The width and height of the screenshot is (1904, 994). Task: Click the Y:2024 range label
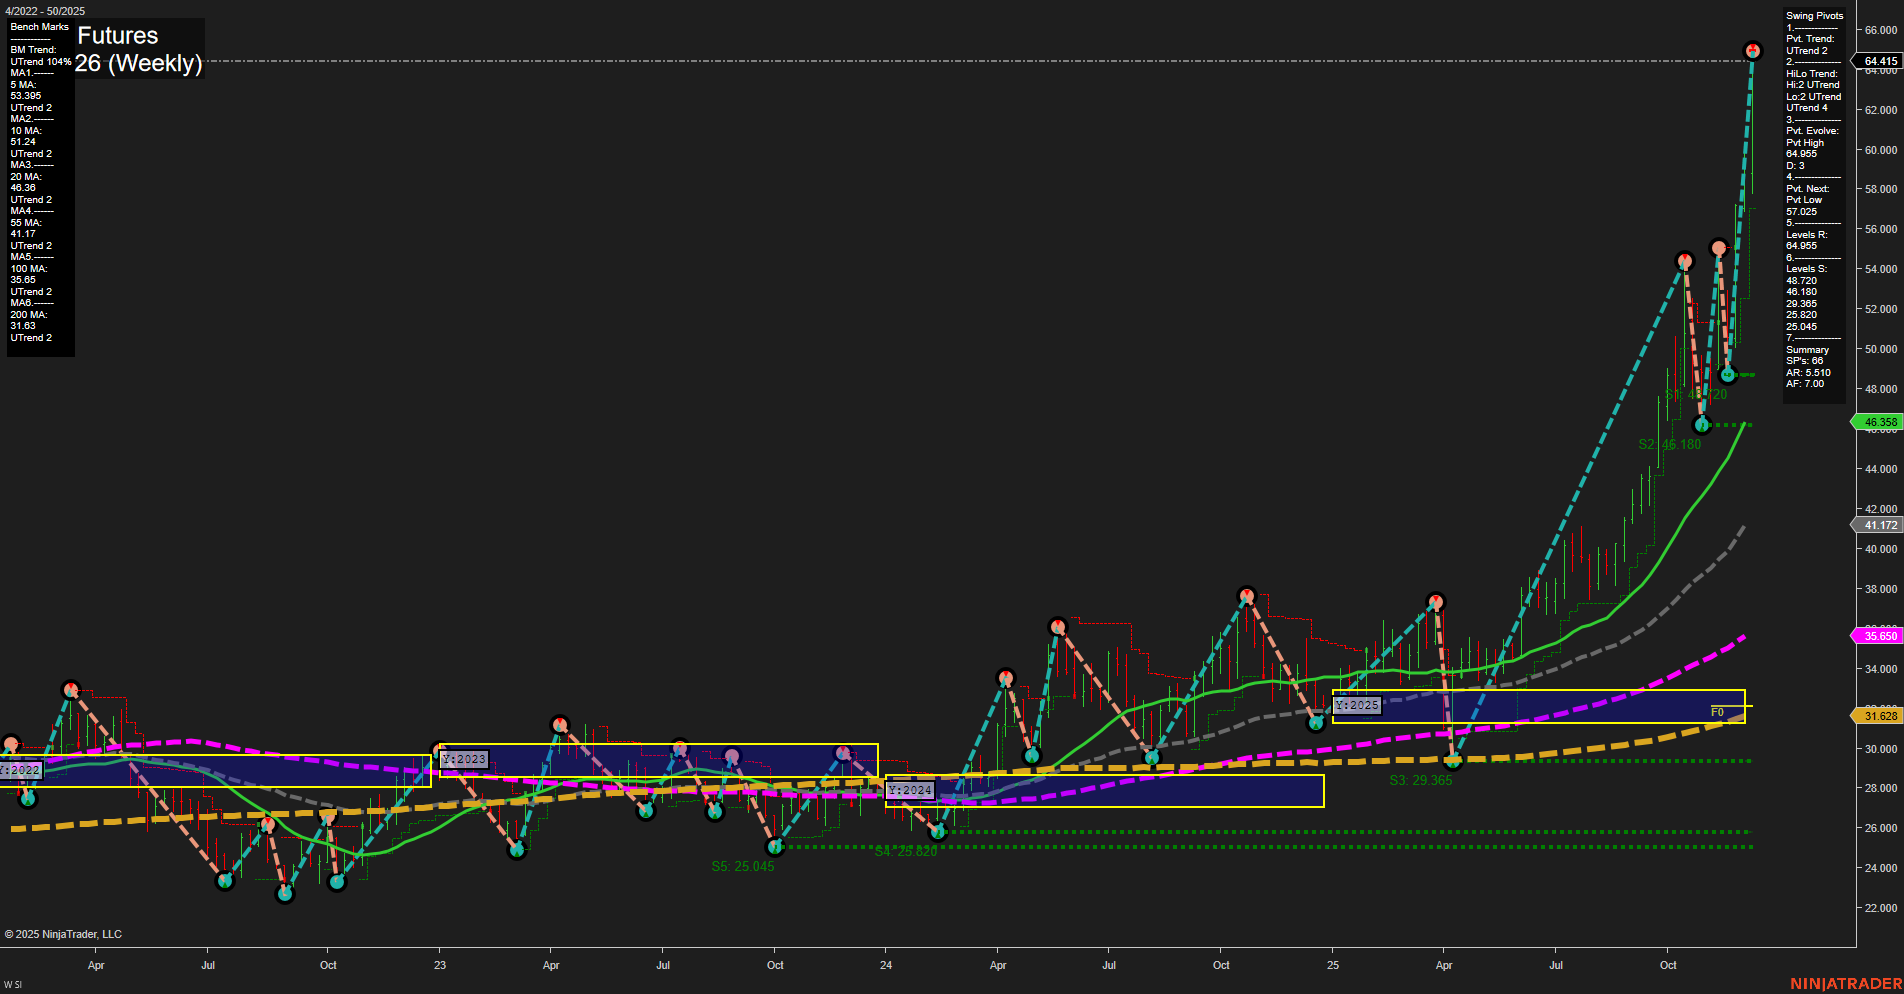tap(910, 790)
